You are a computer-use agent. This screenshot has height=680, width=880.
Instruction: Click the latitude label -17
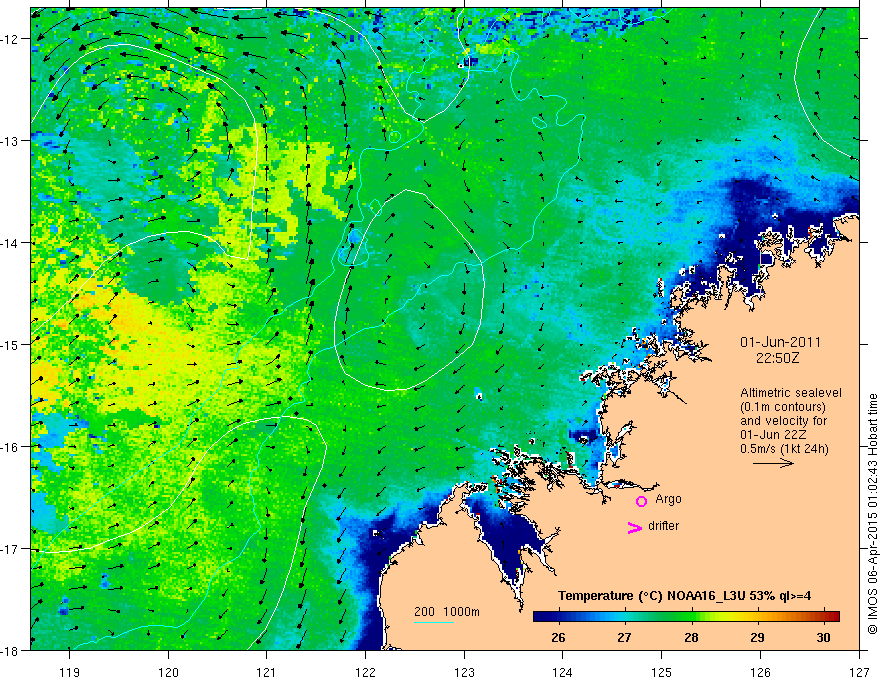click(x=11, y=549)
